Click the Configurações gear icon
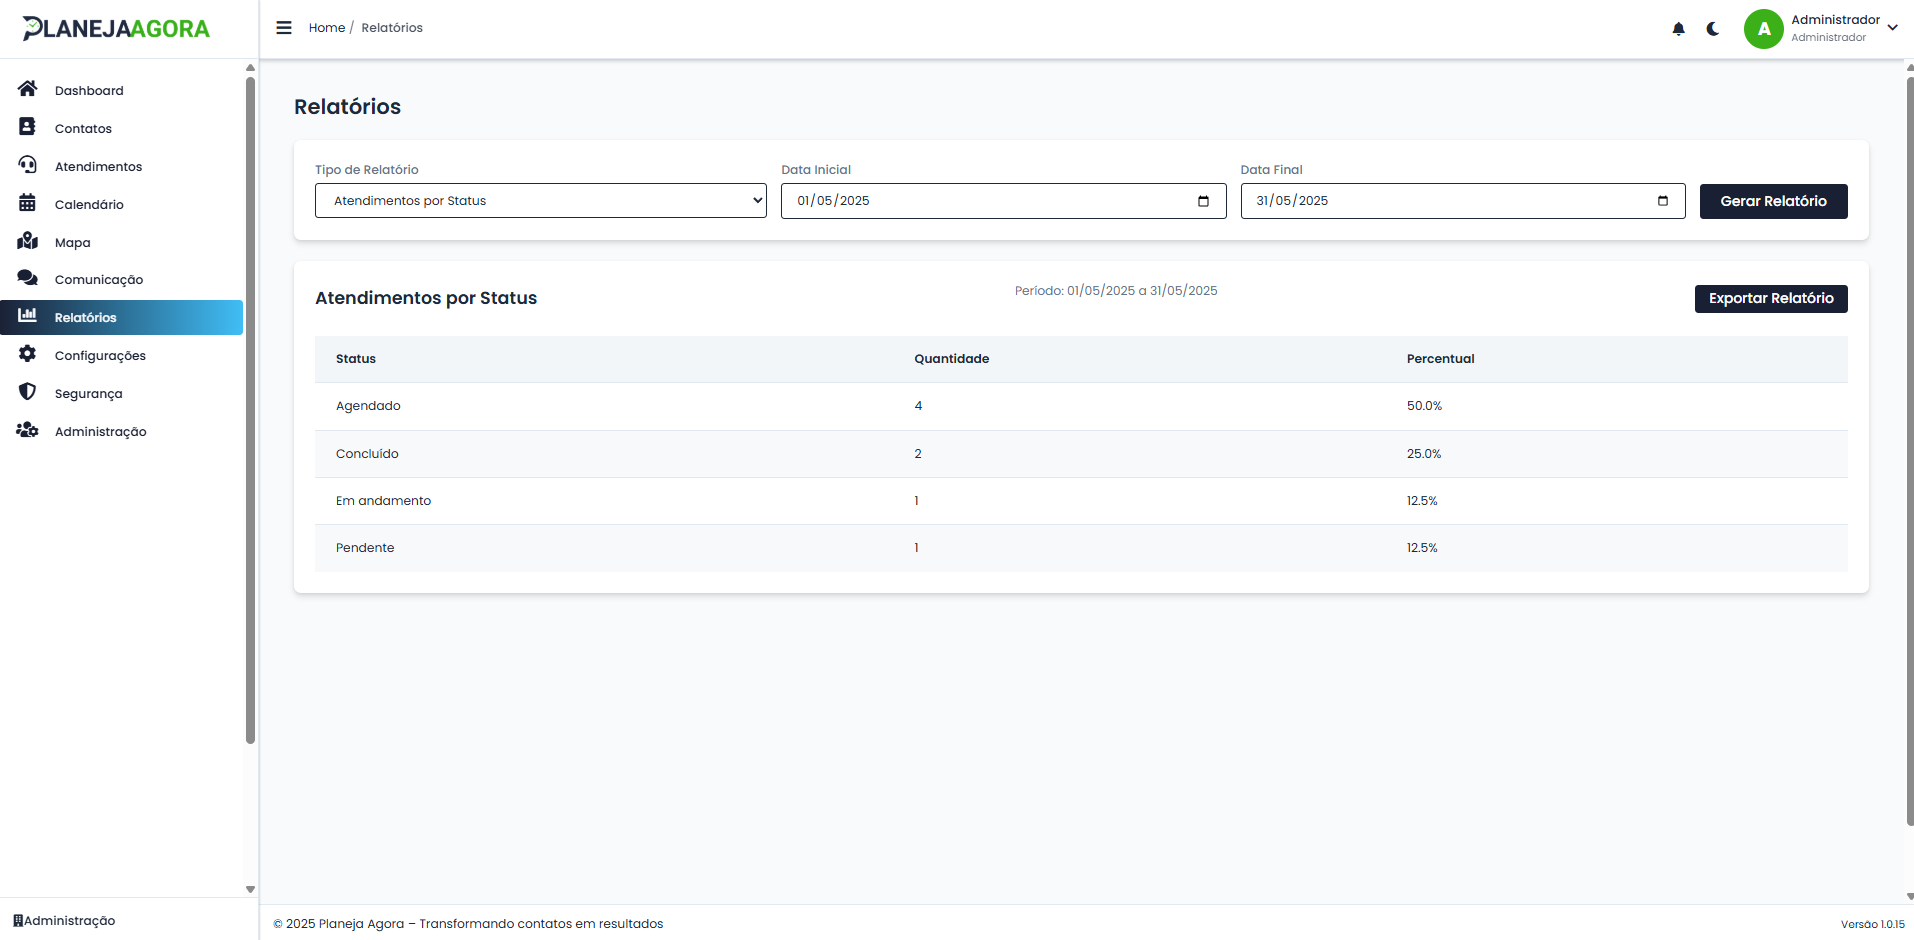1914x940 pixels. tap(28, 354)
